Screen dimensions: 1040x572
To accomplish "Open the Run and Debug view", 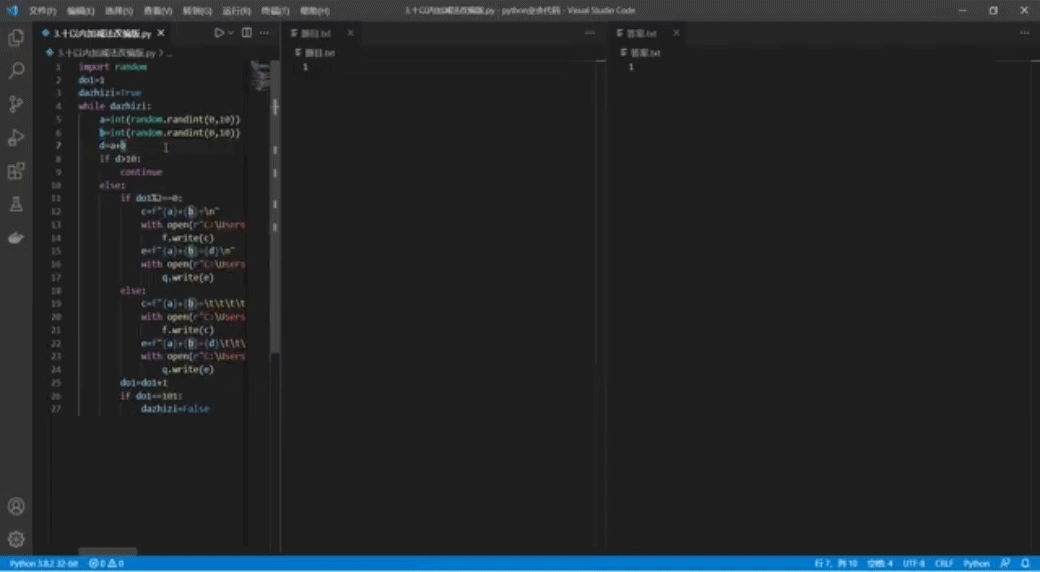I will (16, 137).
